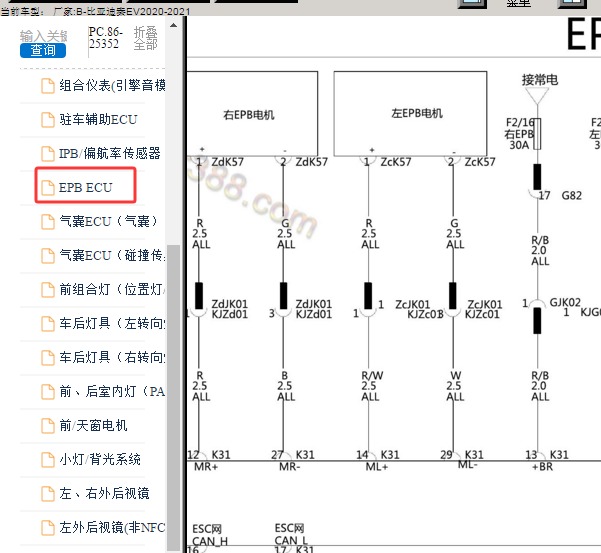Viewport: 601px width, 553px height.
Task: Click the document icon beside 前组合灯(位置灯
Action: (x=48, y=289)
